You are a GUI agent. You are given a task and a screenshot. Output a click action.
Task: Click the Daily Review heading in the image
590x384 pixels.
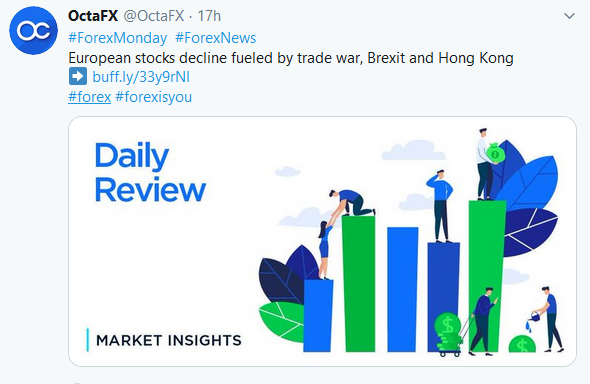(150, 172)
